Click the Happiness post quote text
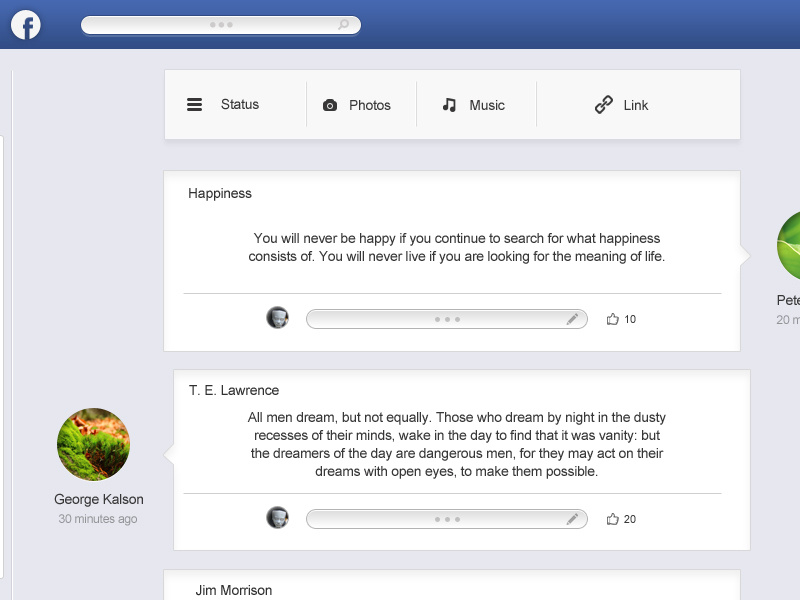 (457, 247)
